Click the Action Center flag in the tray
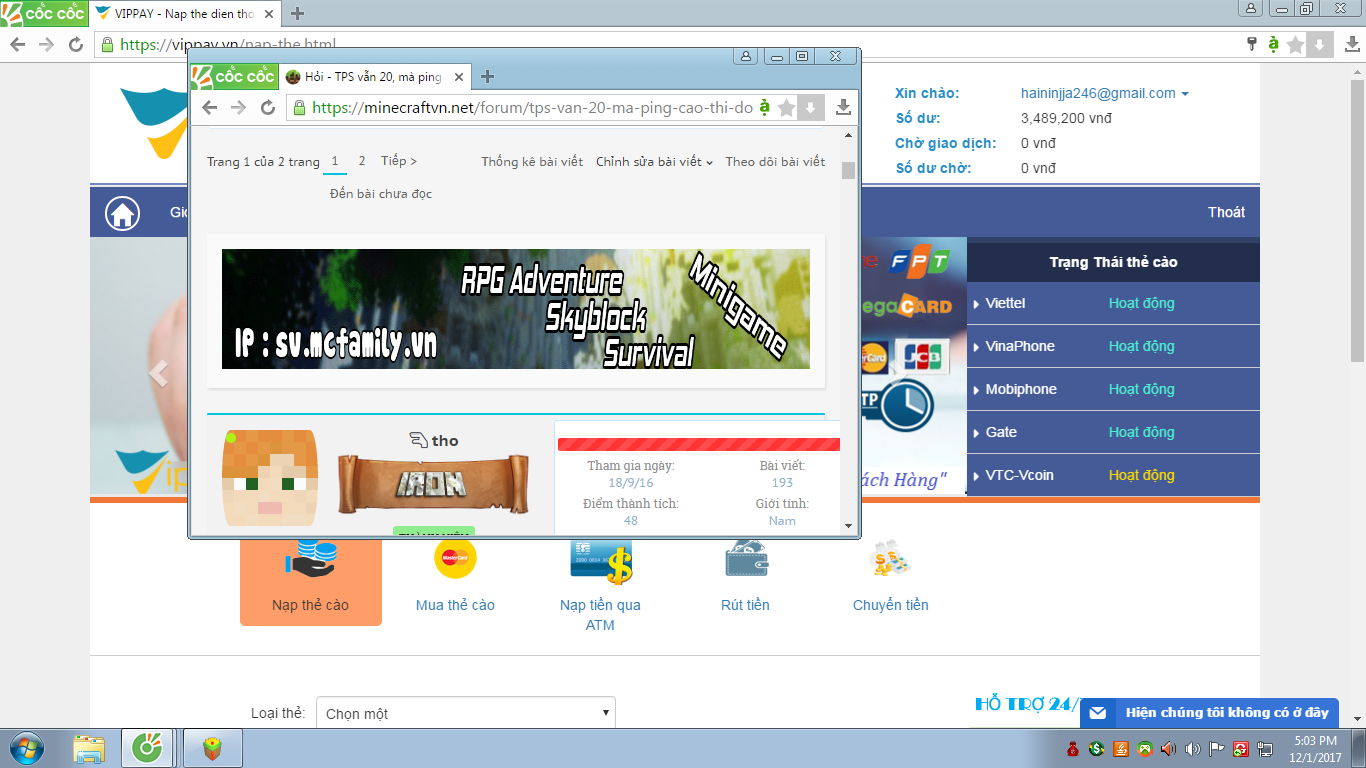Image resolution: width=1366 pixels, height=768 pixels. 1217,748
